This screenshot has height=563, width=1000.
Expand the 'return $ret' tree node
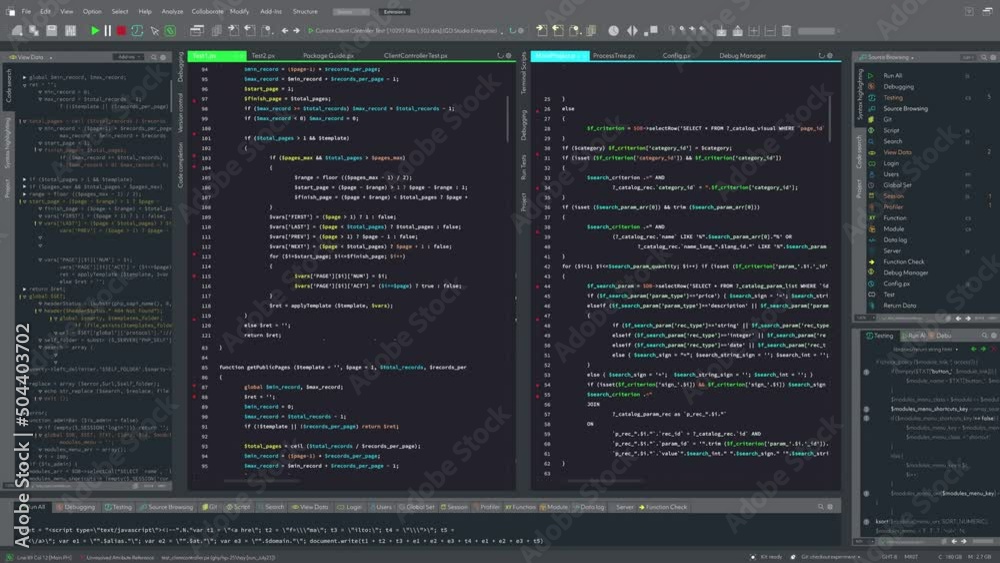25,289
